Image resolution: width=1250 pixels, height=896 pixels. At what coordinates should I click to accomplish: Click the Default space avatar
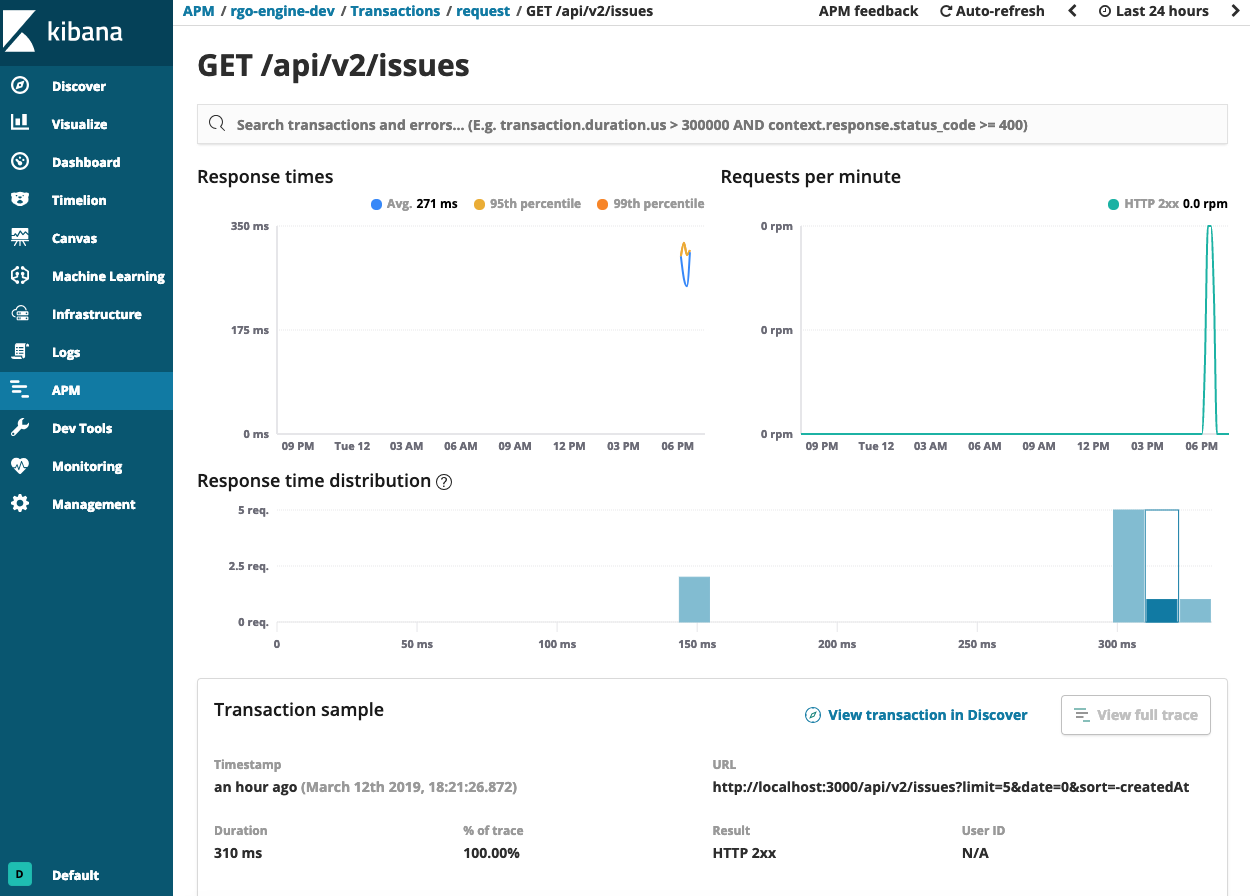click(x=20, y=874)
